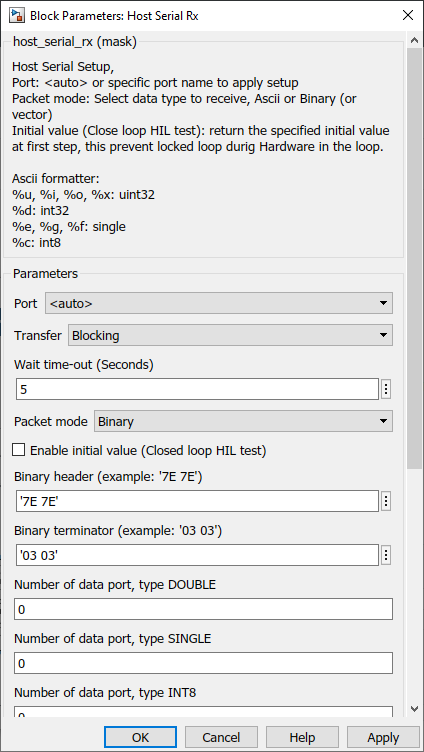Screen dimensions: 424x752
Task: Click the 'Binary header (example: '7E 7E')' label
Action: [x=110, y=477]
